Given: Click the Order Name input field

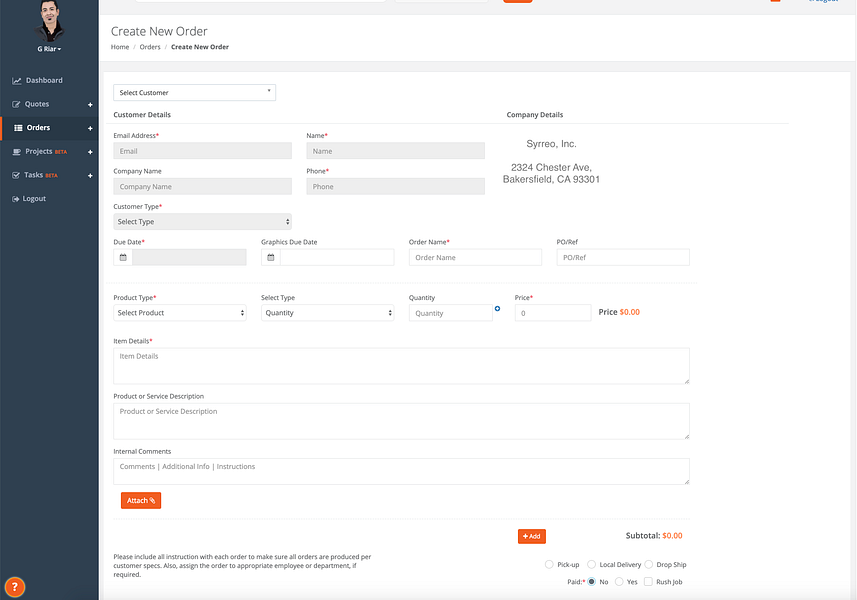Looking at the screenshot, I should pos(475,257).
